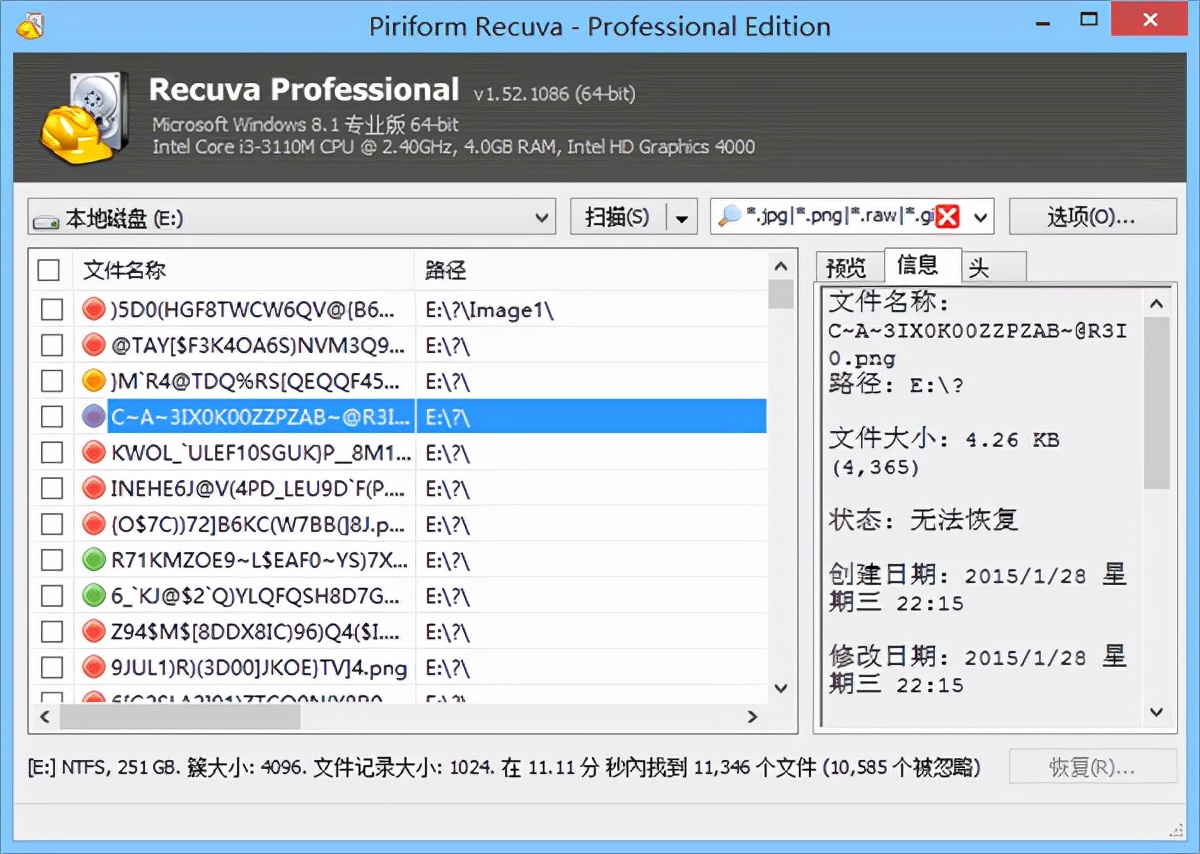This screenshot has width=1200, height=854.
Task: Click the file list horizontal scrollbar thumb
Action: [180, 717]
